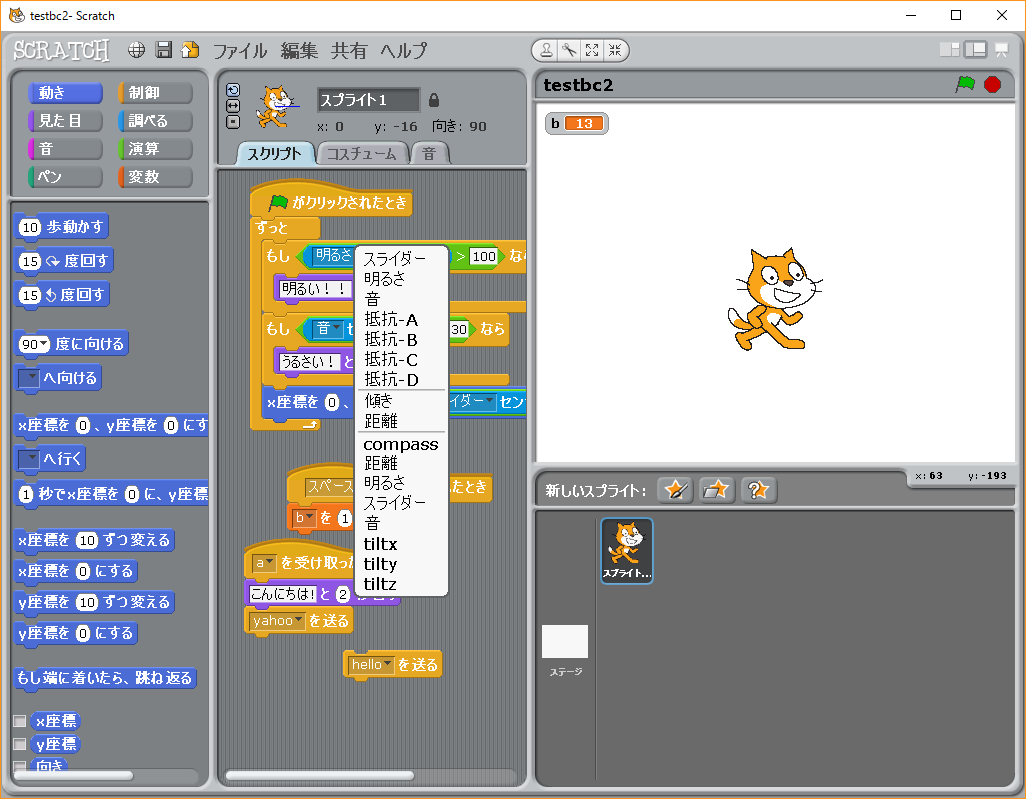Open the yahoo broadcast message dropdown
This screenshot has height=799, width=1026.
click(x=299, y=621)
